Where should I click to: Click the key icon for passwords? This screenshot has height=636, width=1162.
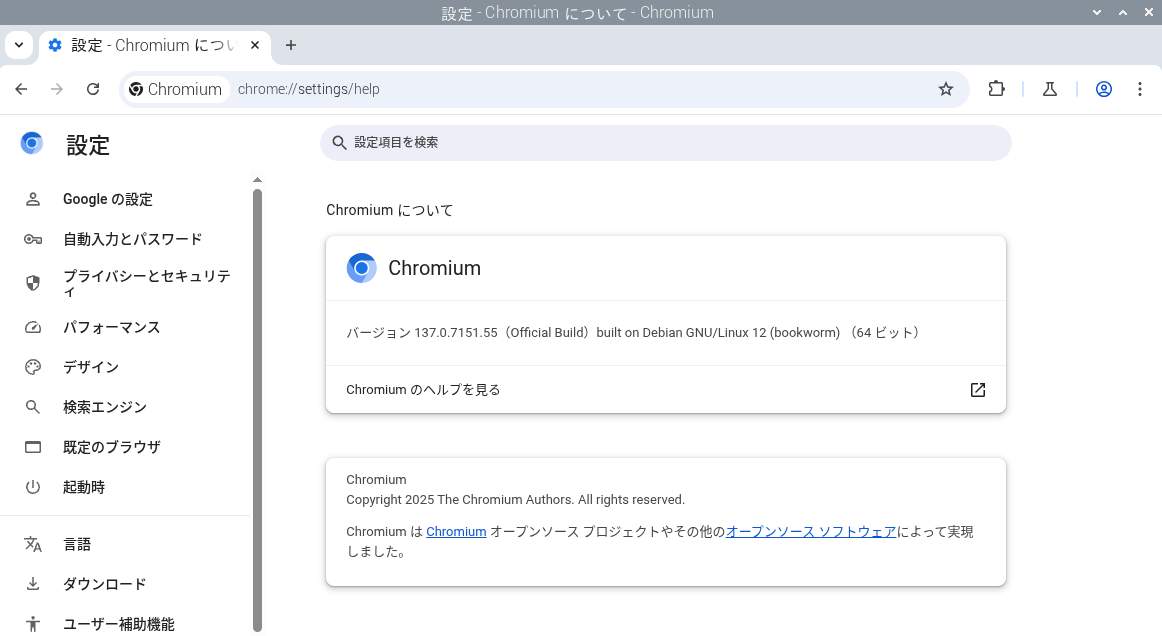(x=33, y=239)
